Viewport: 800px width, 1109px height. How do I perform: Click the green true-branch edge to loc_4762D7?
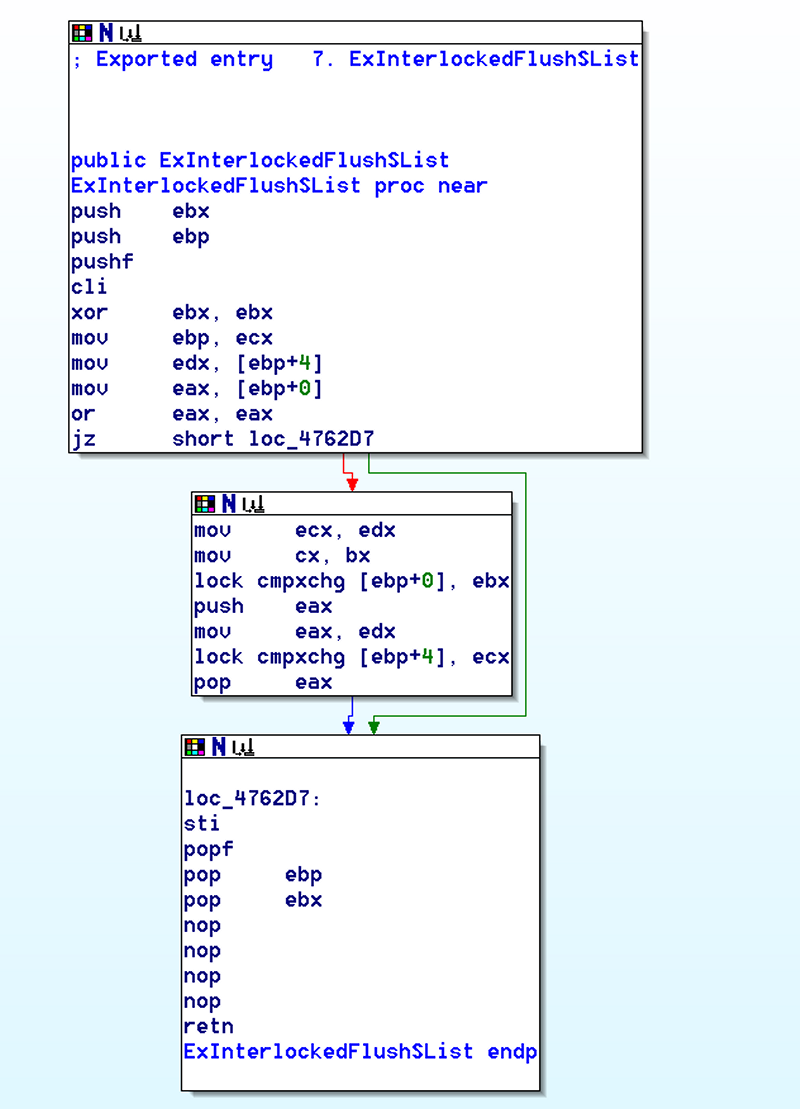coord(526,594)
